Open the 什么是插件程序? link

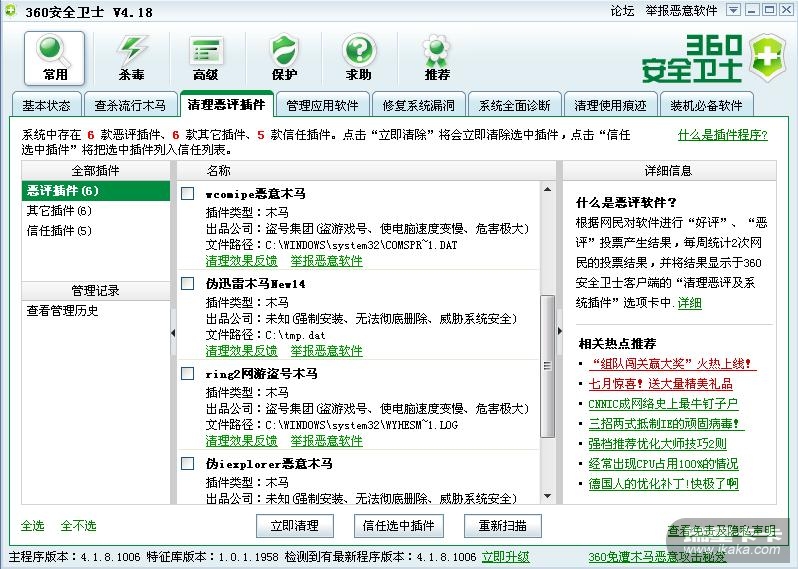[723, 135]
